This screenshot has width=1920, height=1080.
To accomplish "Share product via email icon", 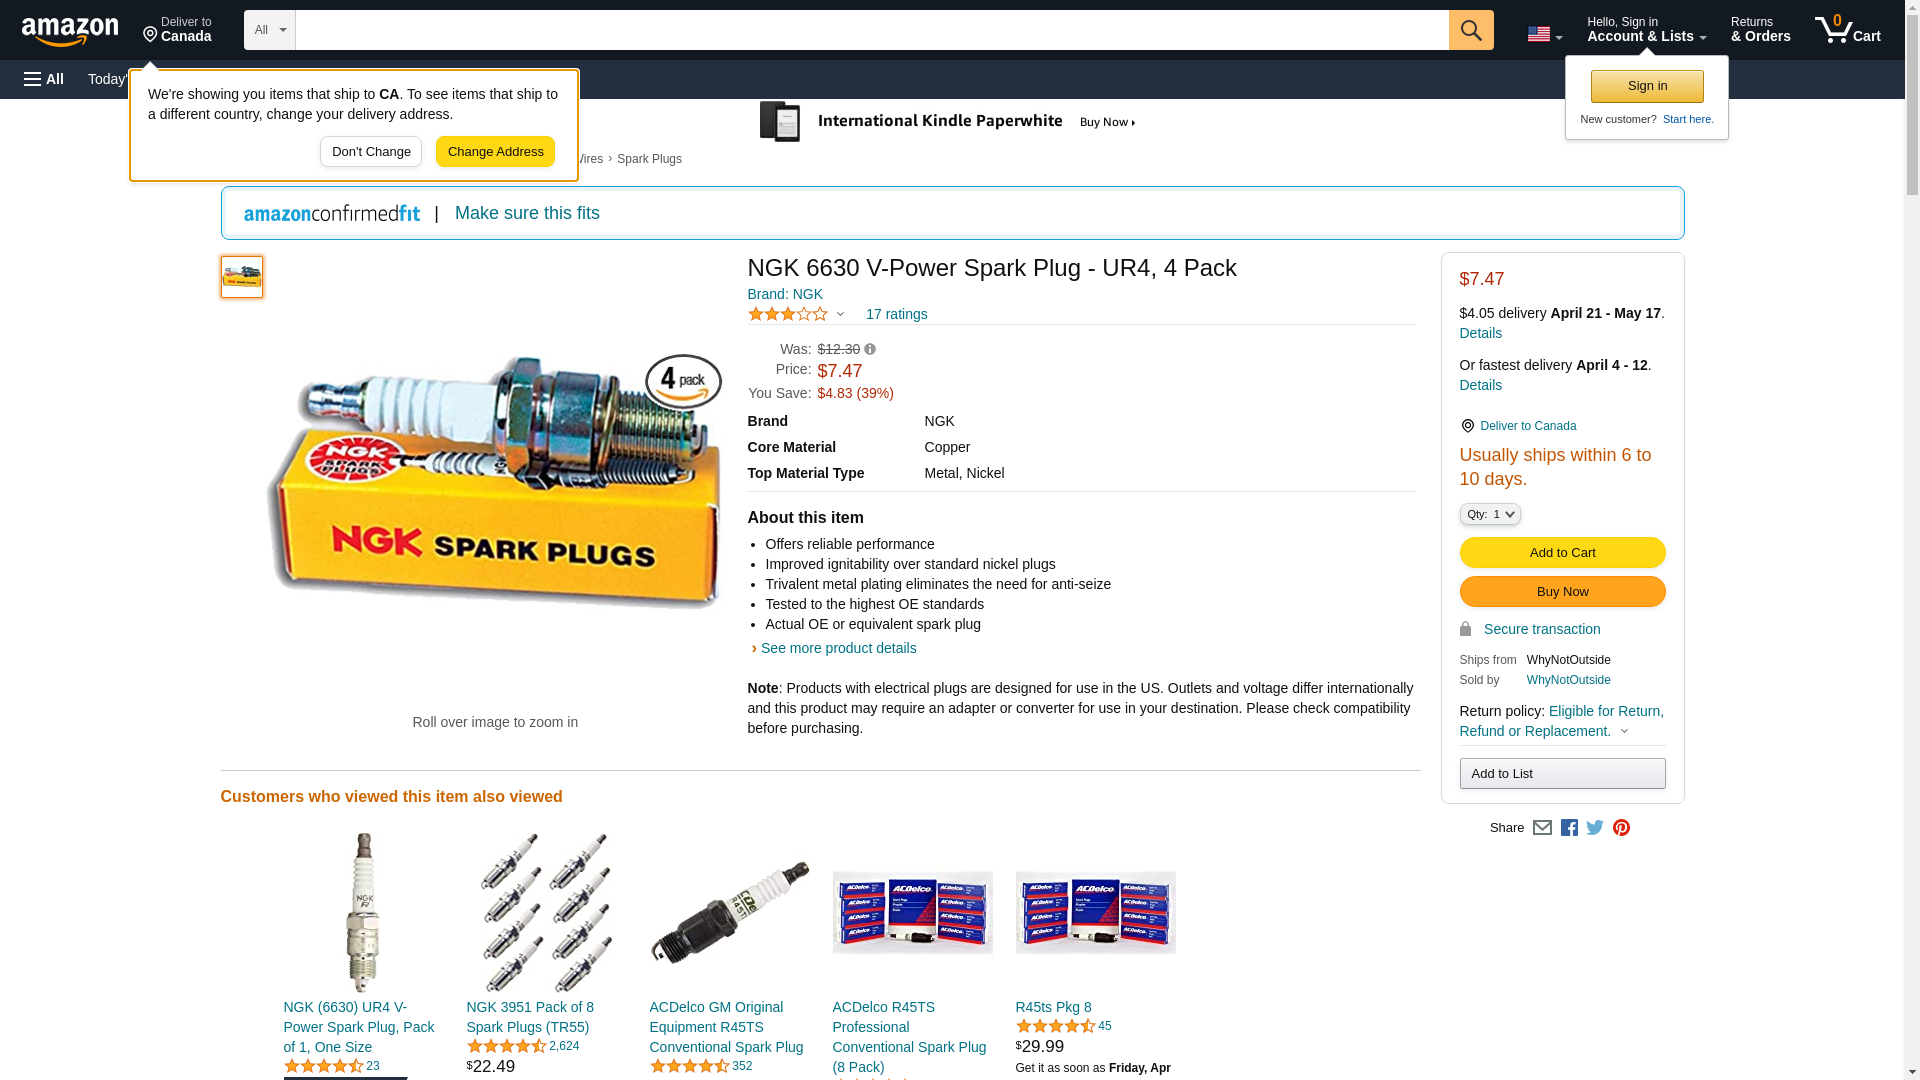I will [x=1542, y=828].
